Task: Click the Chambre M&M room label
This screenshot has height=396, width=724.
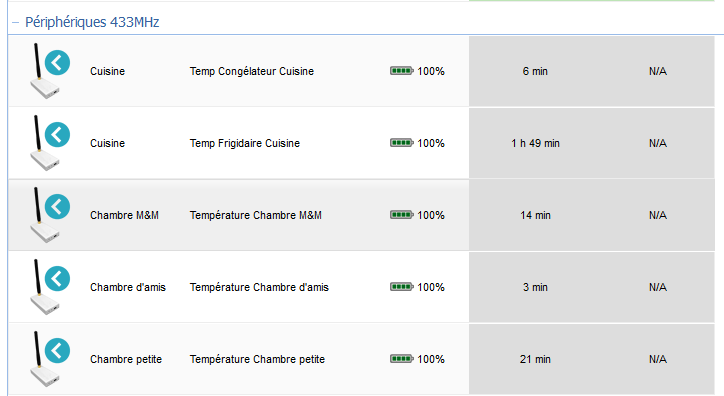Action: point(124,215)
